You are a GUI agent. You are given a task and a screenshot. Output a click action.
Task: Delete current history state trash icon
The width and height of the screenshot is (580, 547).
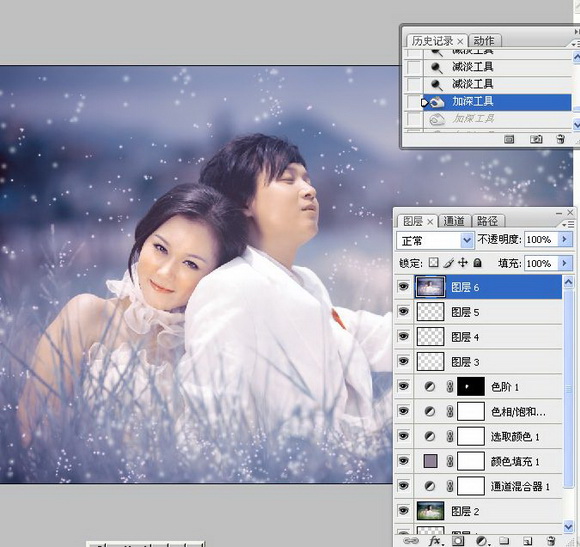pos(560,139)
